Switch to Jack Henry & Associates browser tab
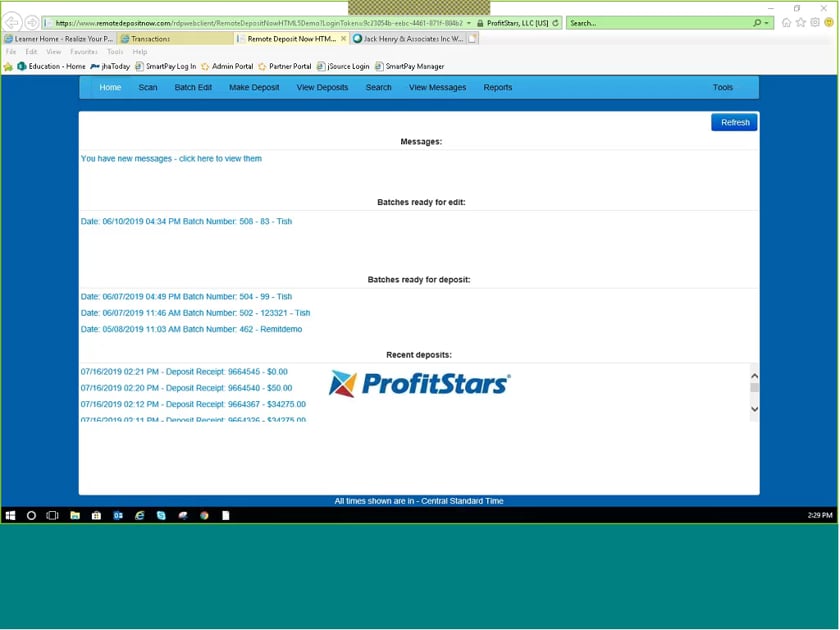The width and height of the screenshot is (840, 630). click(x=408, y=39)
